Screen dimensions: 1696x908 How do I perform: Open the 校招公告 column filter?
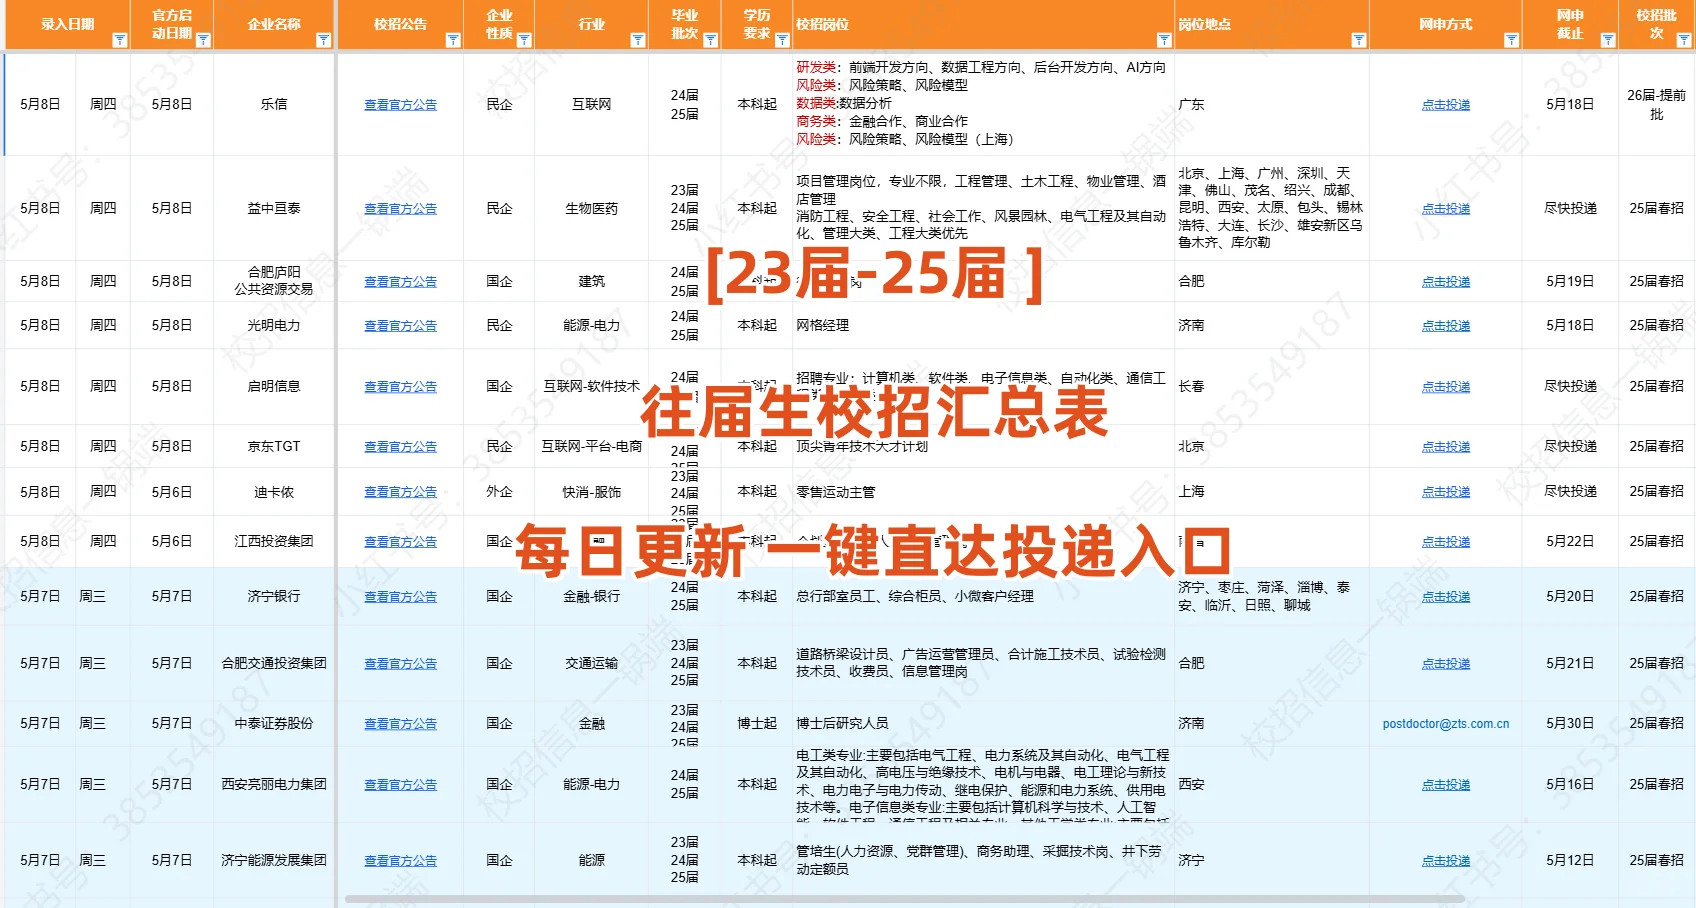point(453,40)
